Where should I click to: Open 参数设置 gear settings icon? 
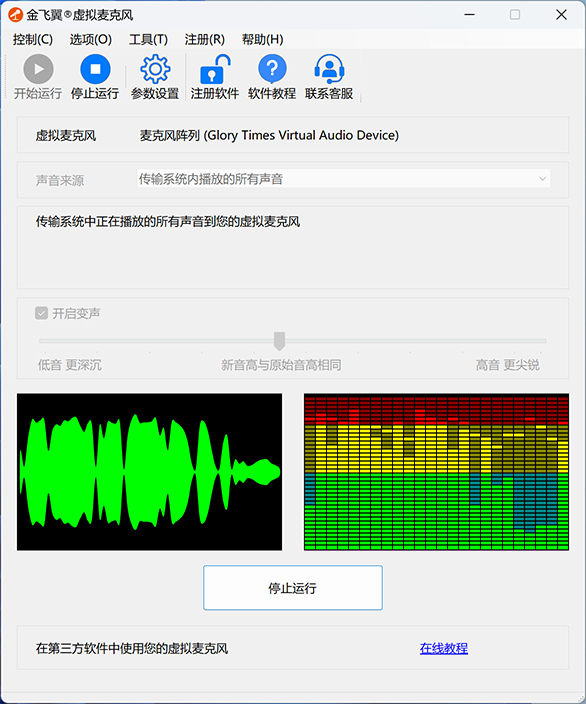(155, 69)
